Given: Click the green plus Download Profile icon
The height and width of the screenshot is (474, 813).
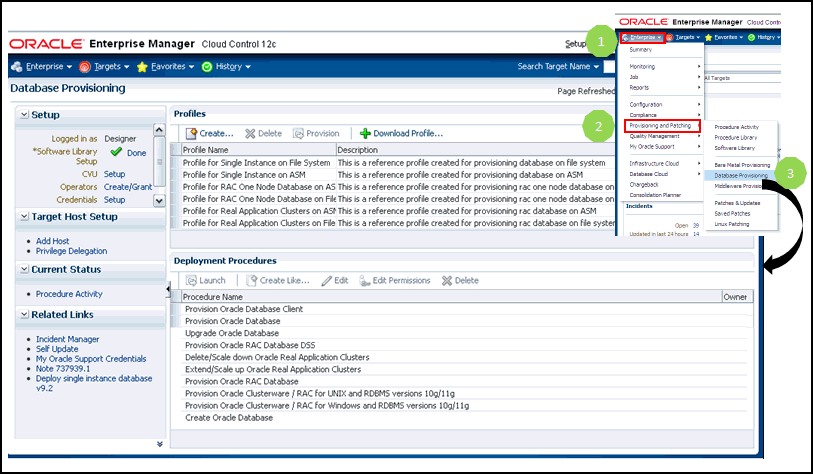Looking at the screenshot, I should coord(365,133).
